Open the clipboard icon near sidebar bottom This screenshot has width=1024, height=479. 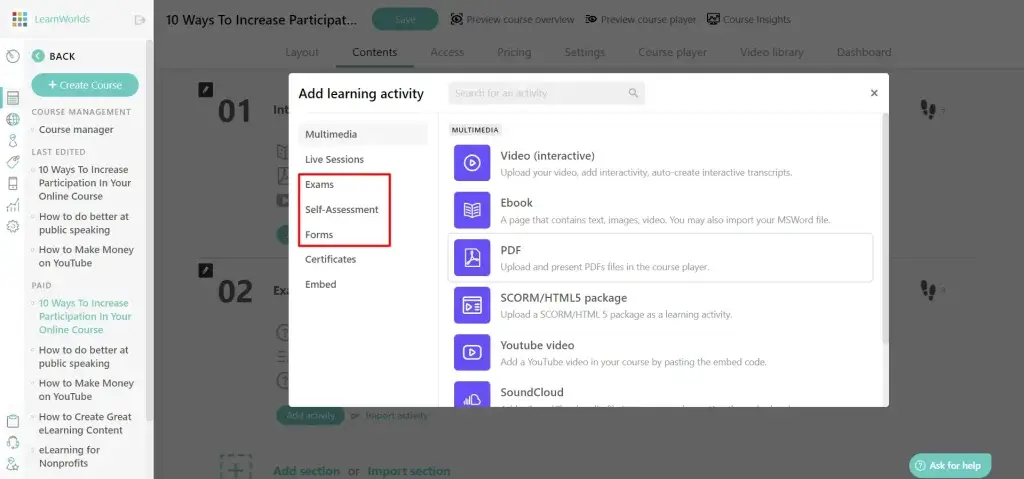click(12, 421)
